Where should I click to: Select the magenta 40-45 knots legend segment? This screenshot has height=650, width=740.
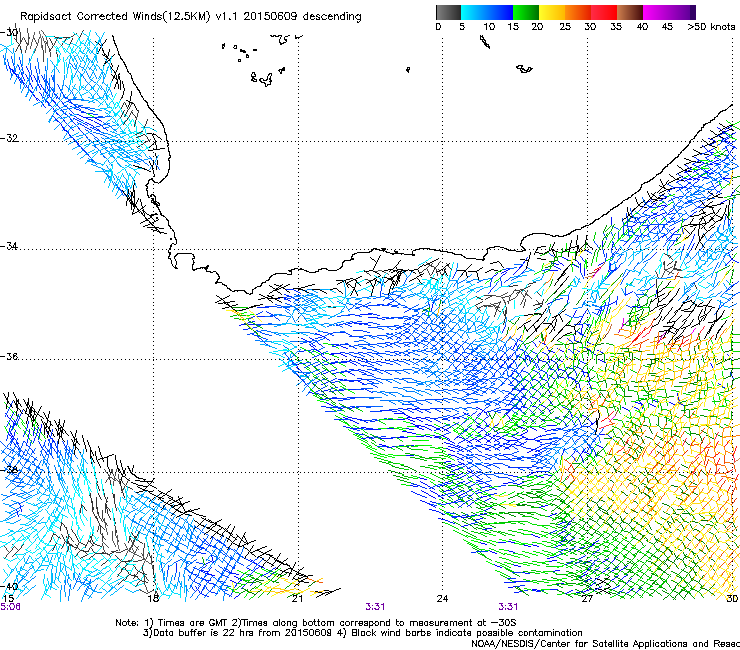pyautogui.click(x=656, y=12)
